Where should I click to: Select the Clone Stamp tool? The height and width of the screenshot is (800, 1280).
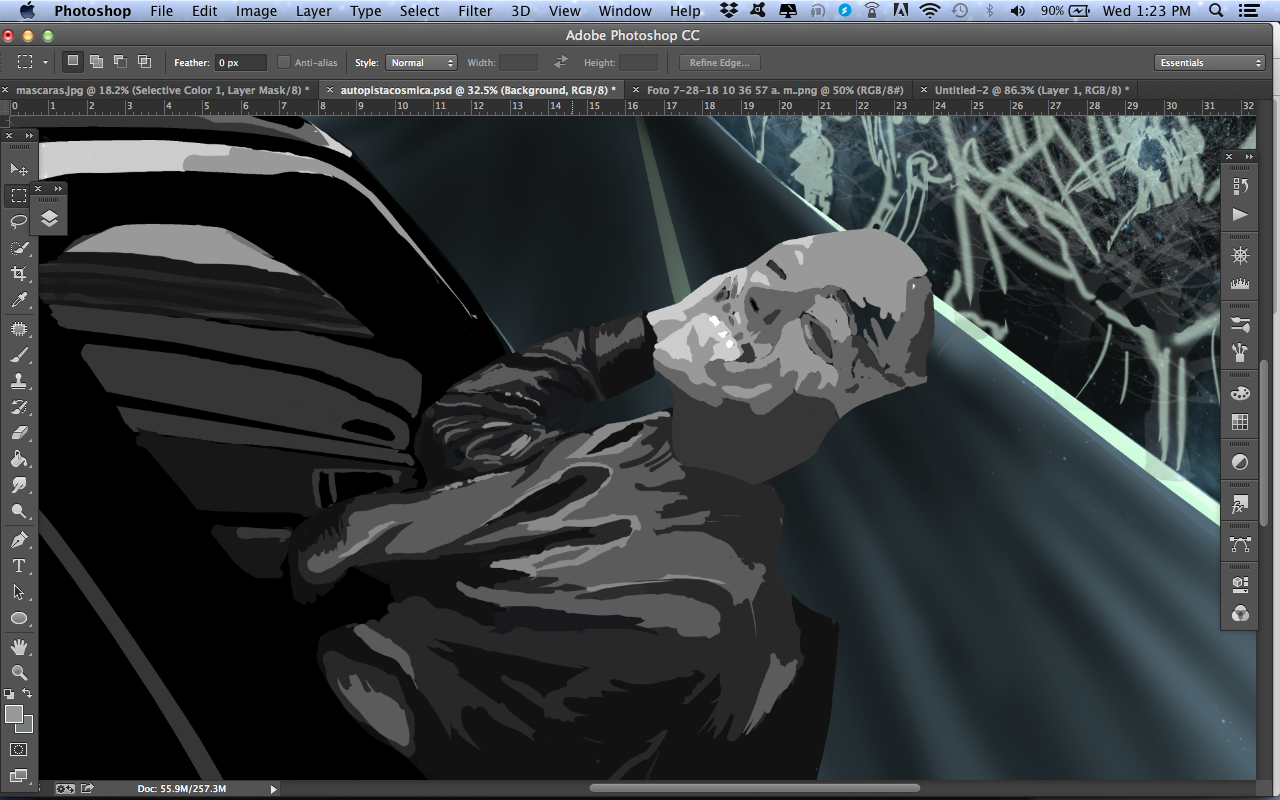(18, 381)
